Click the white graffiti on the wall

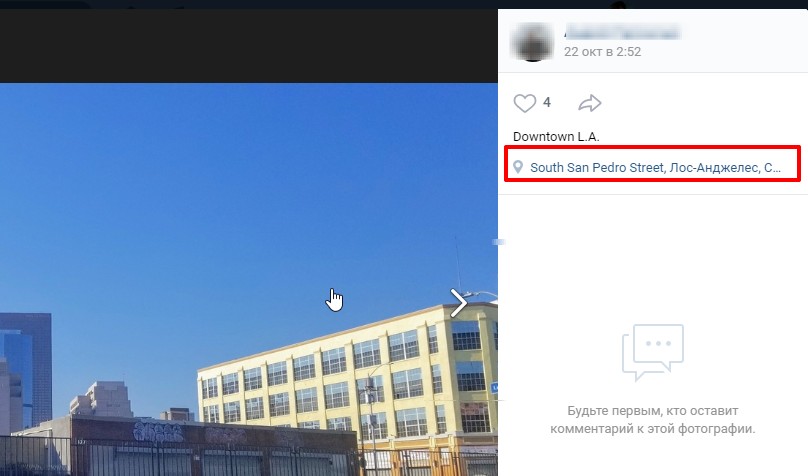(x=158, y=431)
